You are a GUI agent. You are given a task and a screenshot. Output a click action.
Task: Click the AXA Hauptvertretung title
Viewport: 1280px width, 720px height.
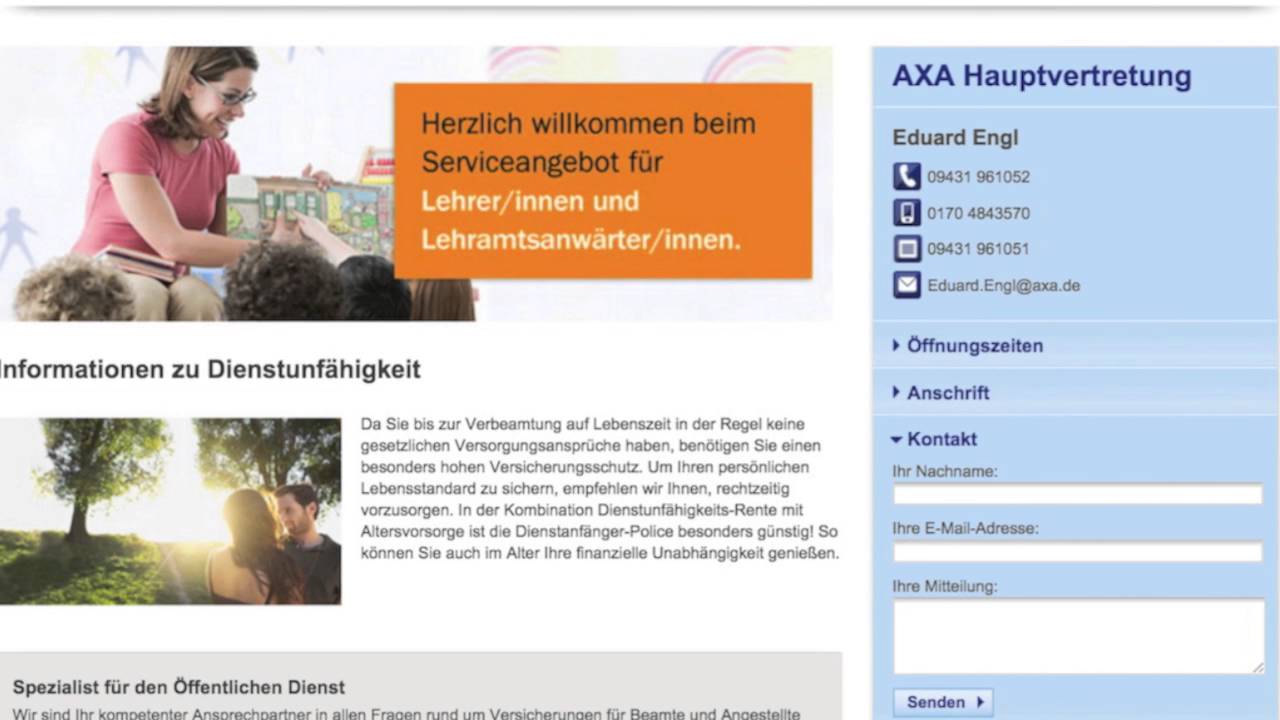pyautogui.click(x=1042, y=76)
